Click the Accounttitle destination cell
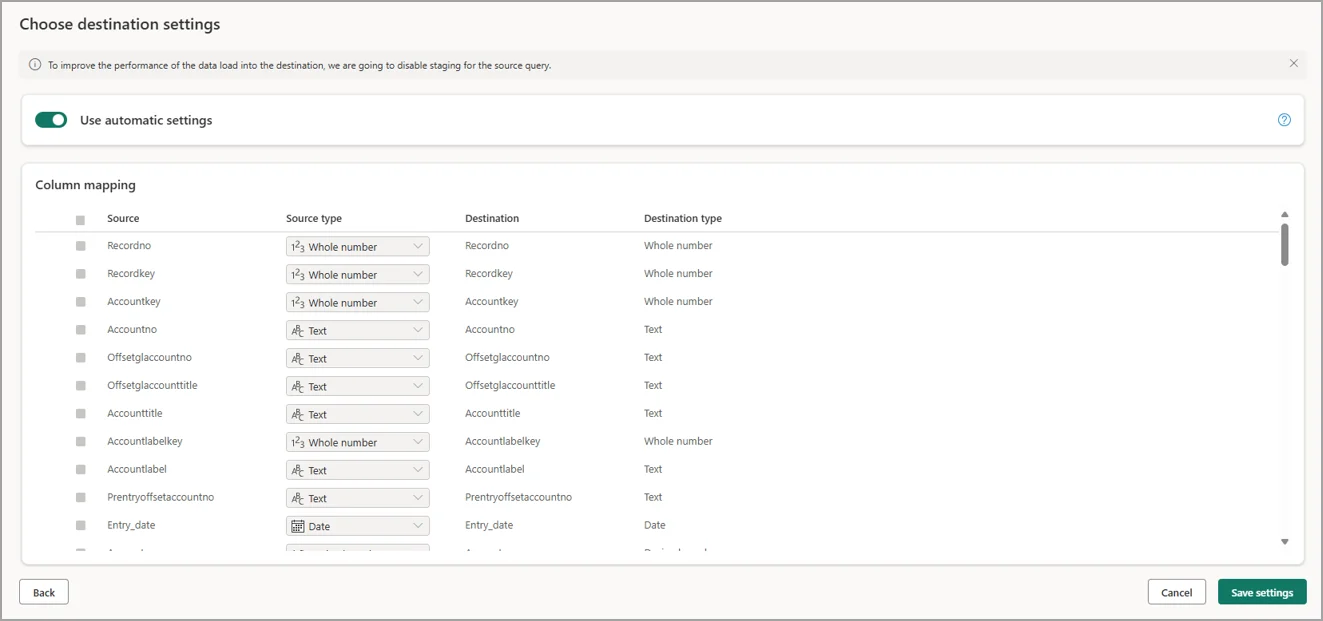 coord(493,413)
